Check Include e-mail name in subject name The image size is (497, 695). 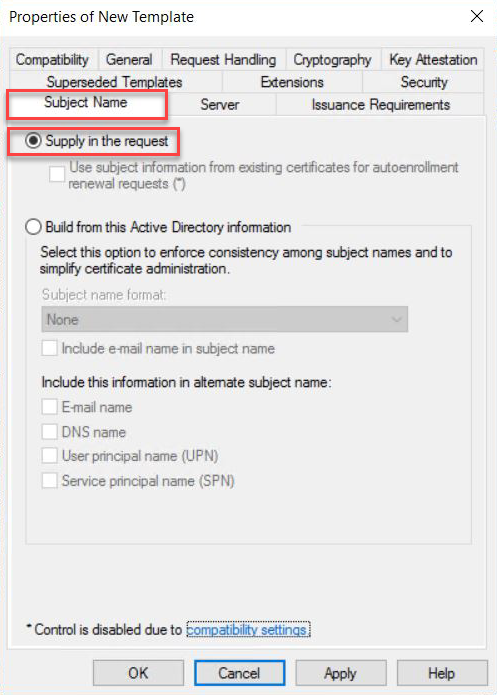[x=49, y=348]
